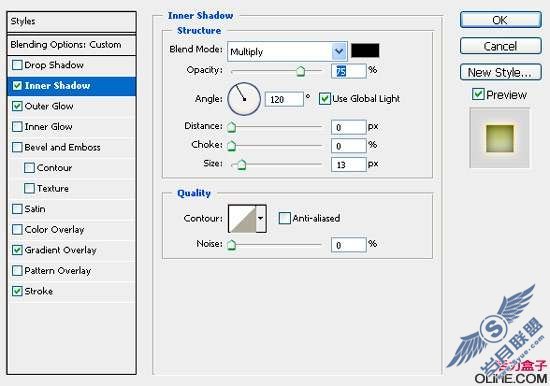Click the New Style button

pyautogui.click(x=501, y=72)
